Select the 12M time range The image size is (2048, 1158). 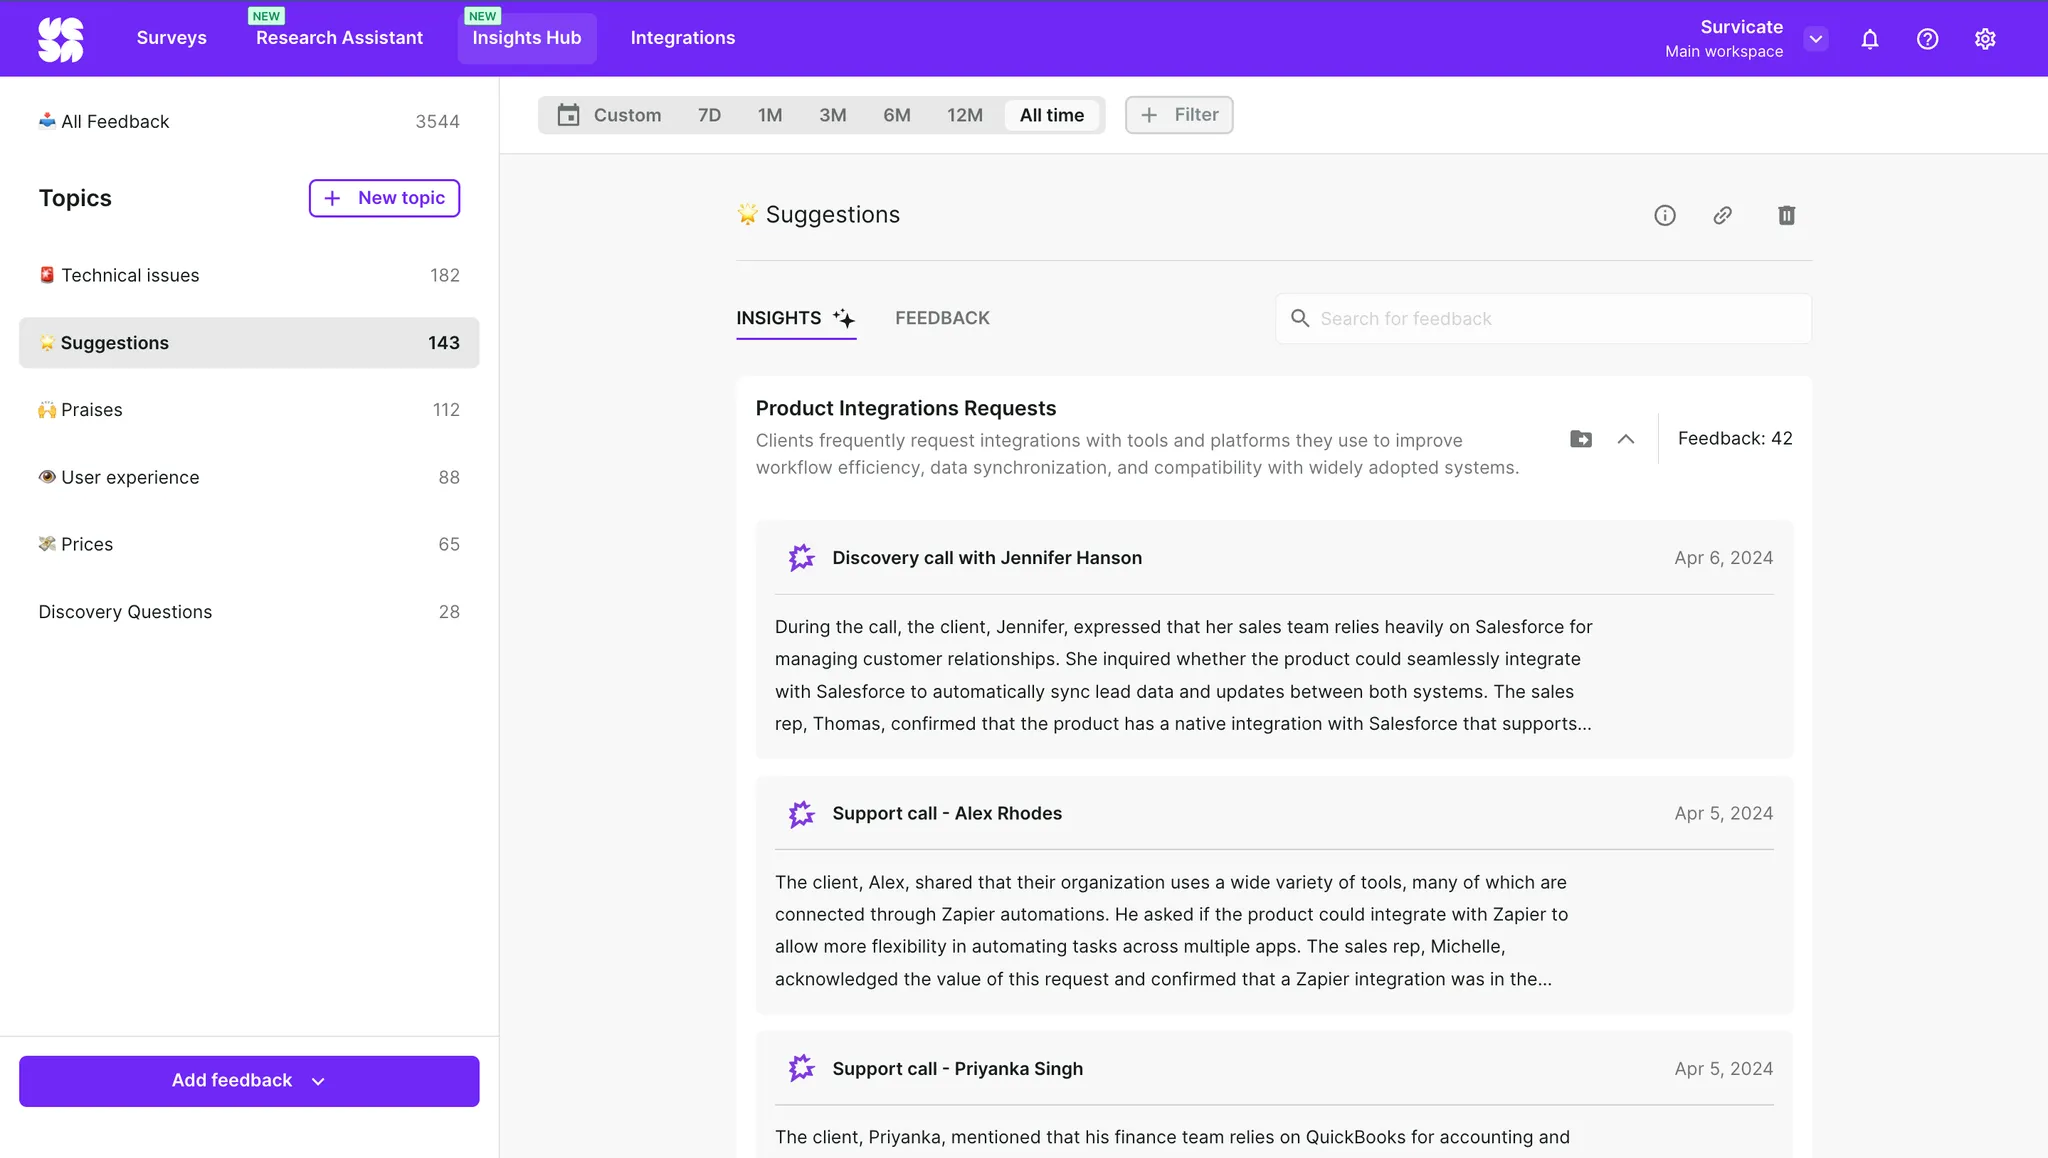point(964,115)
